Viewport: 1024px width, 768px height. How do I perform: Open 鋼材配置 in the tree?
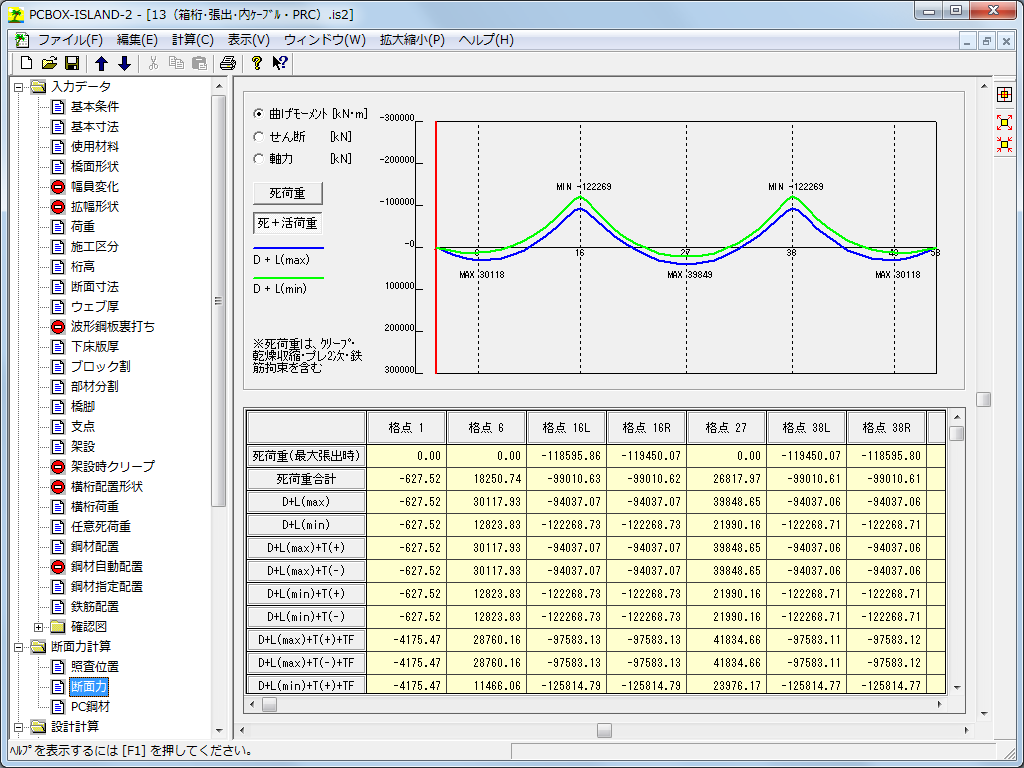pos(94,546)
